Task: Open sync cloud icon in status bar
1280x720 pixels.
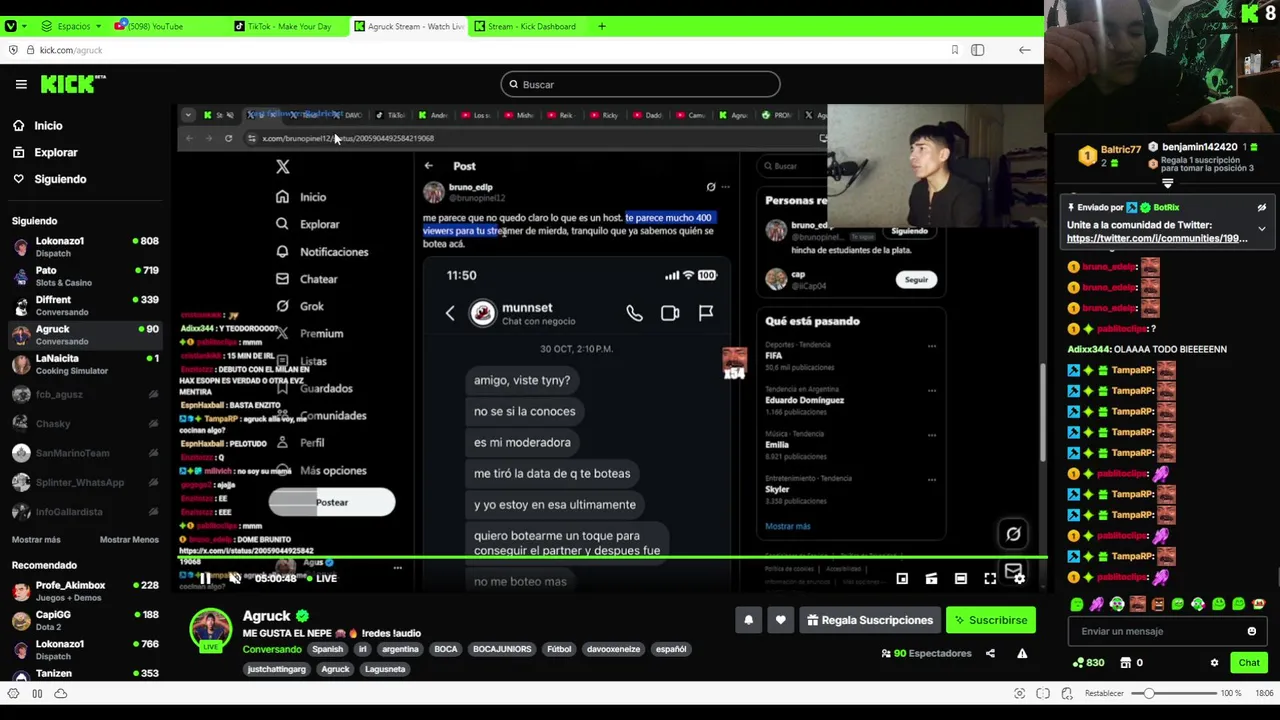Action: [60, 693]
